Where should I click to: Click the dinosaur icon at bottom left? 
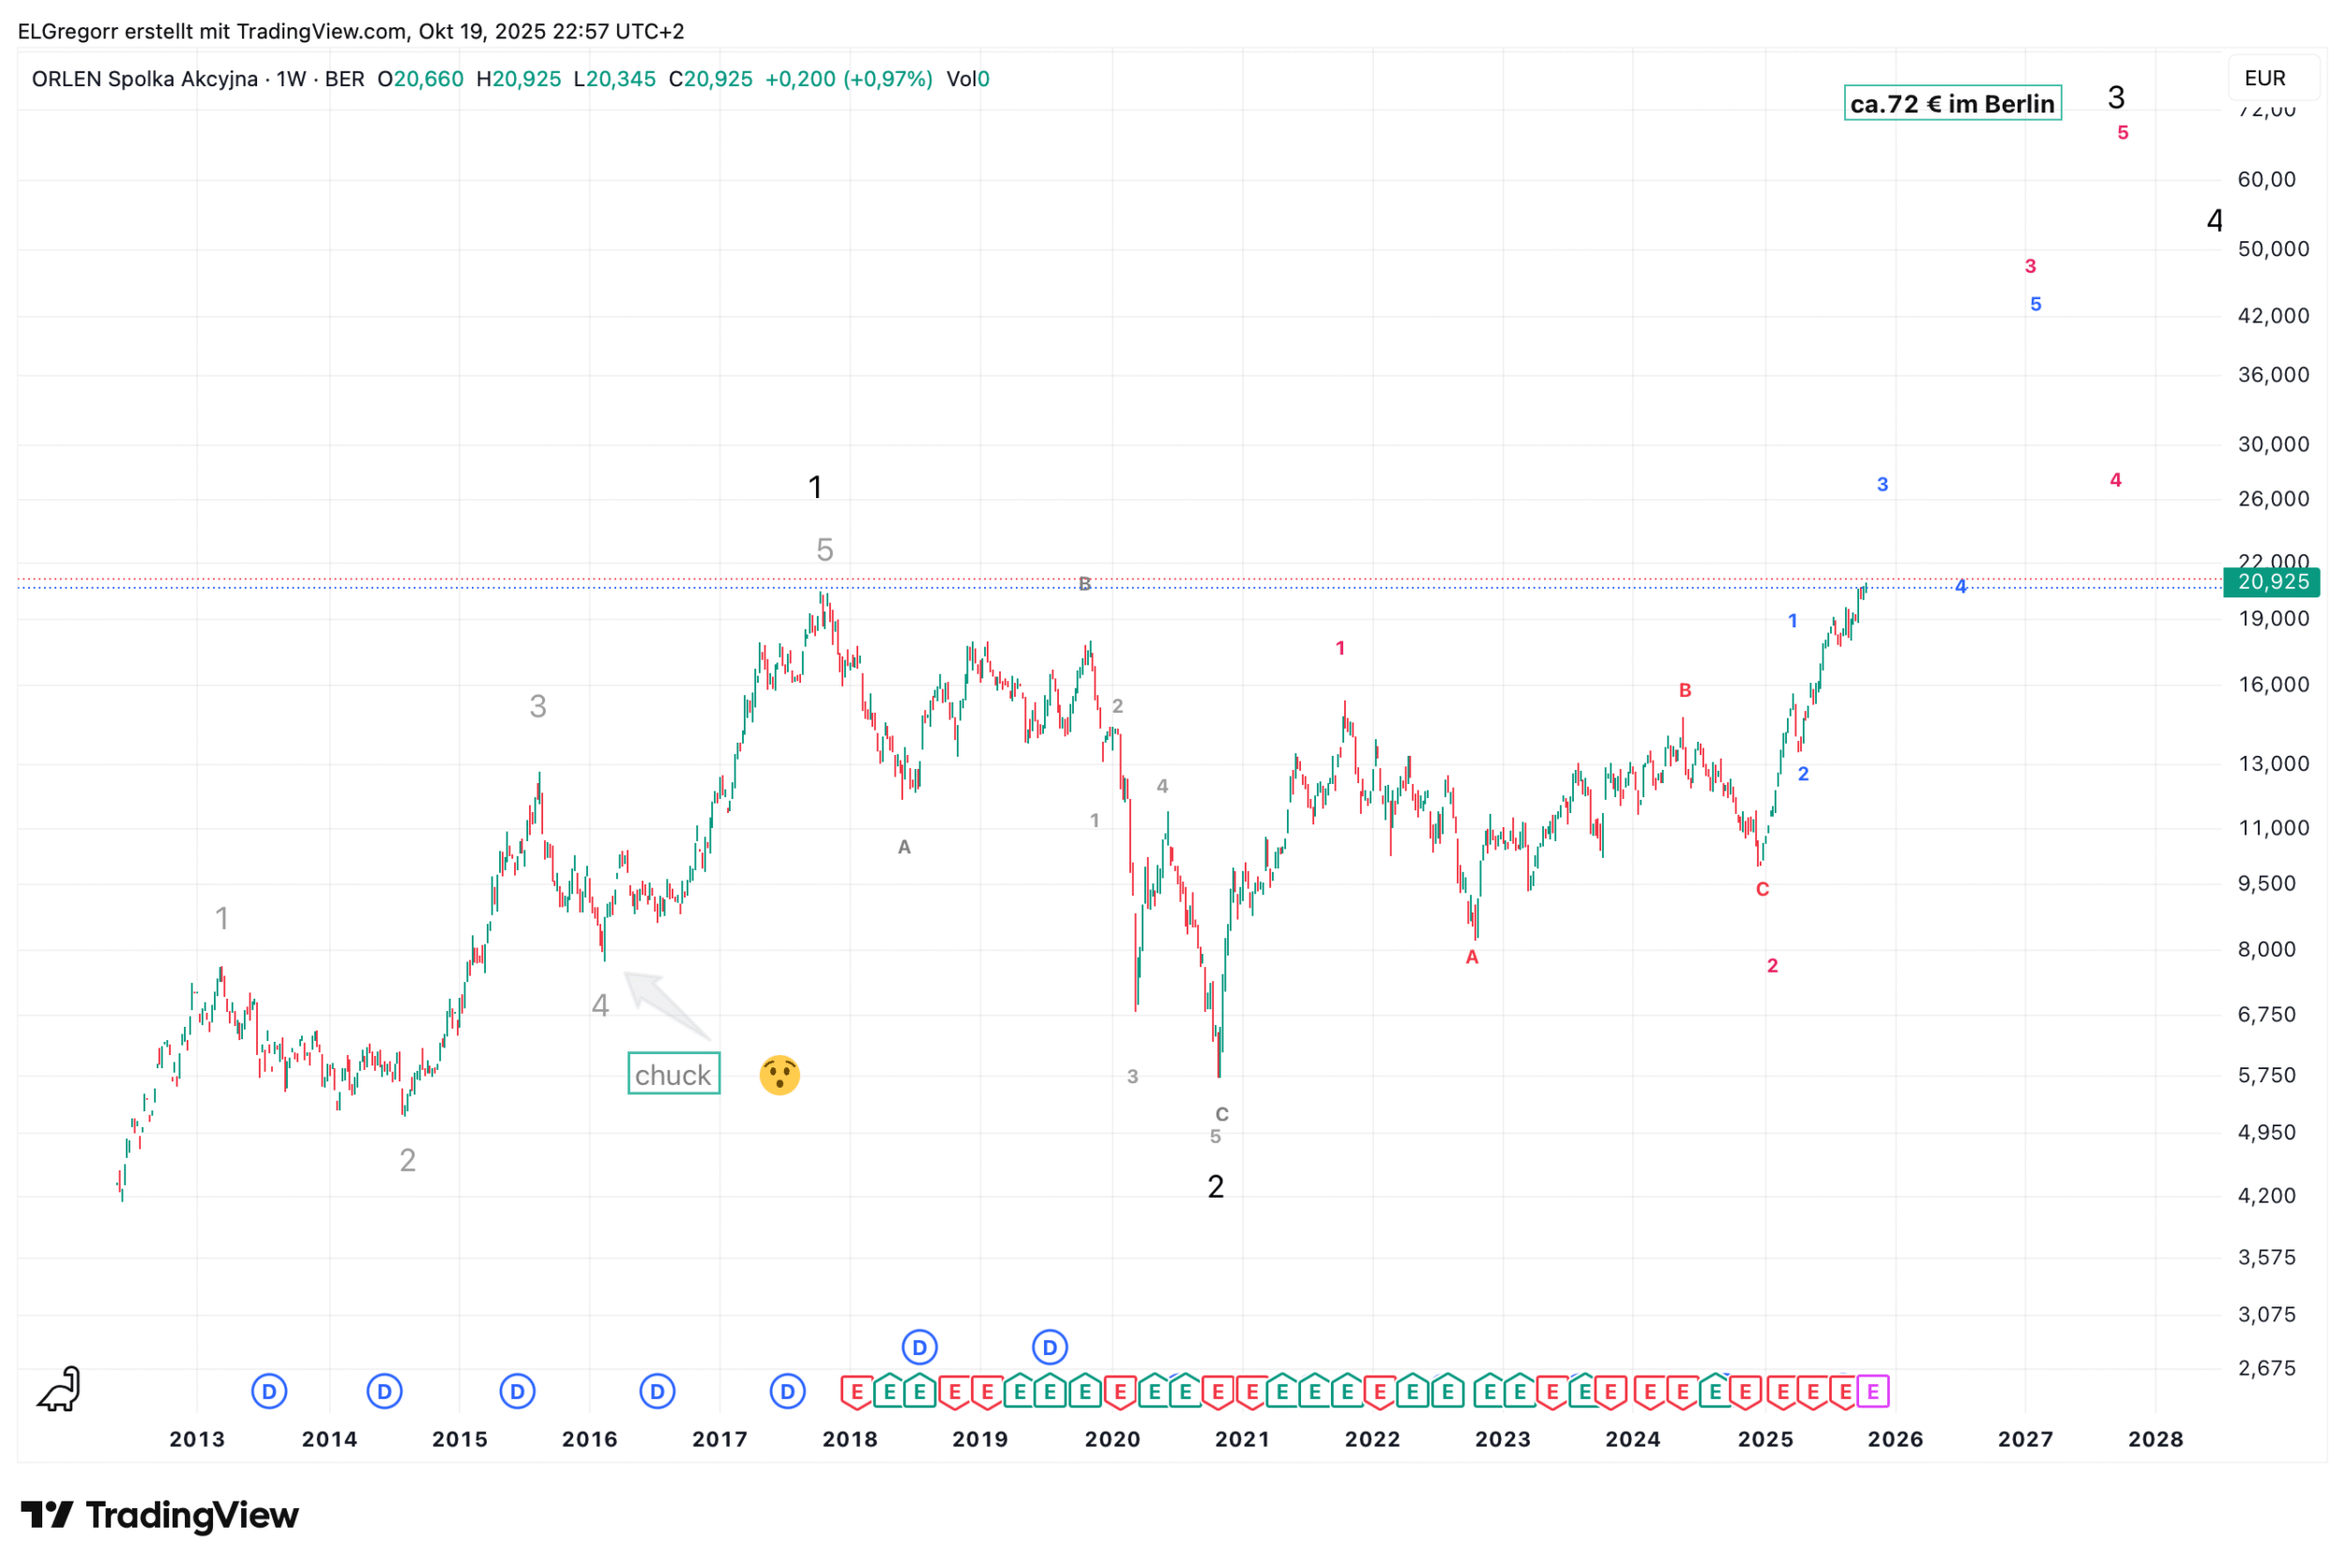tap(60, 1390)
